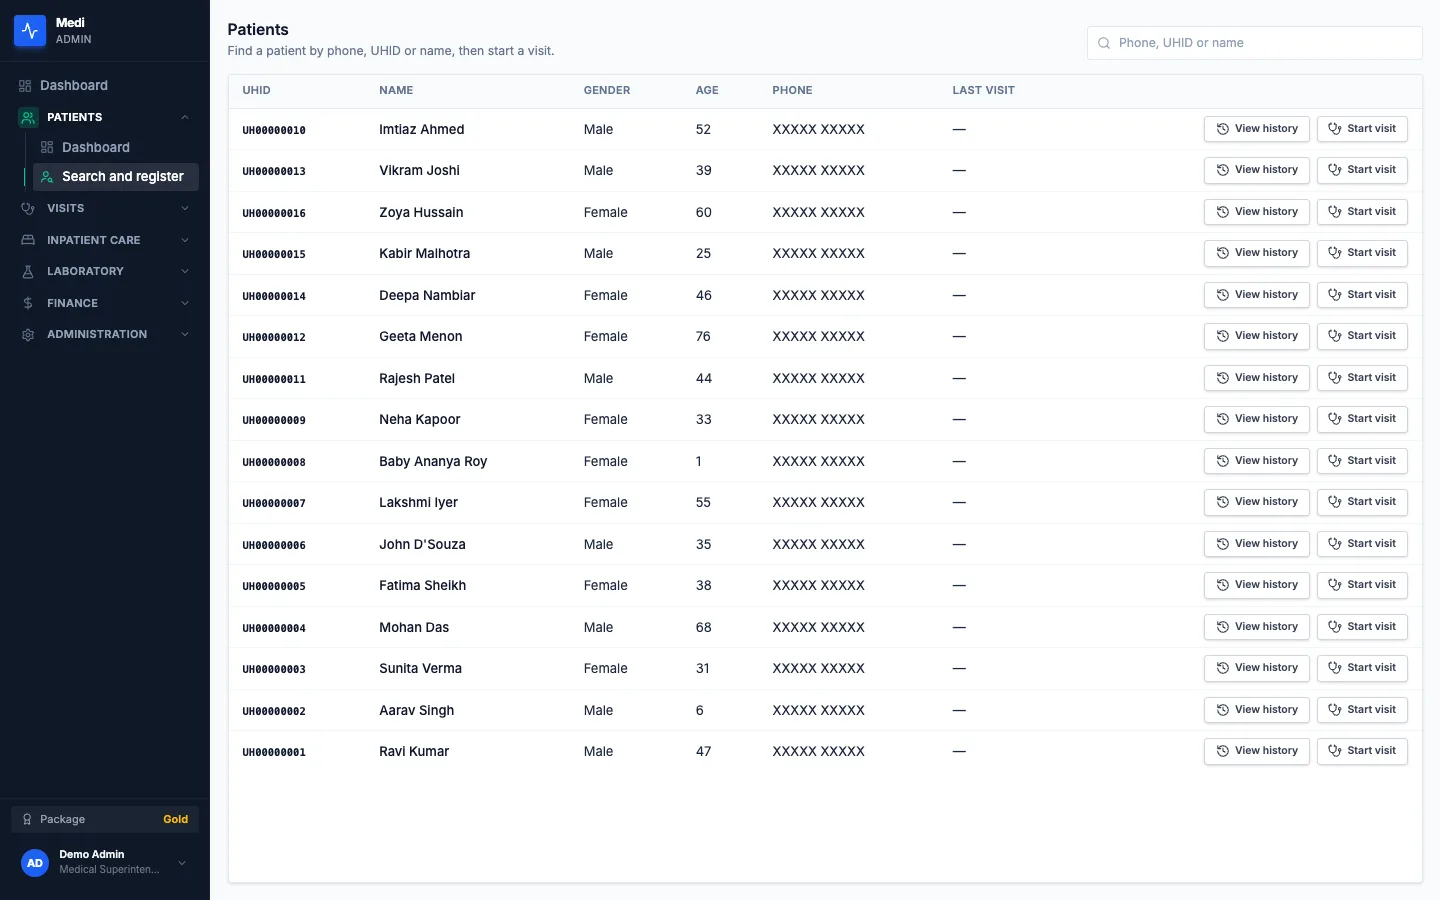Start visit for Sunita Verma
This screenshot has width=1440, height=900.
1362,668
